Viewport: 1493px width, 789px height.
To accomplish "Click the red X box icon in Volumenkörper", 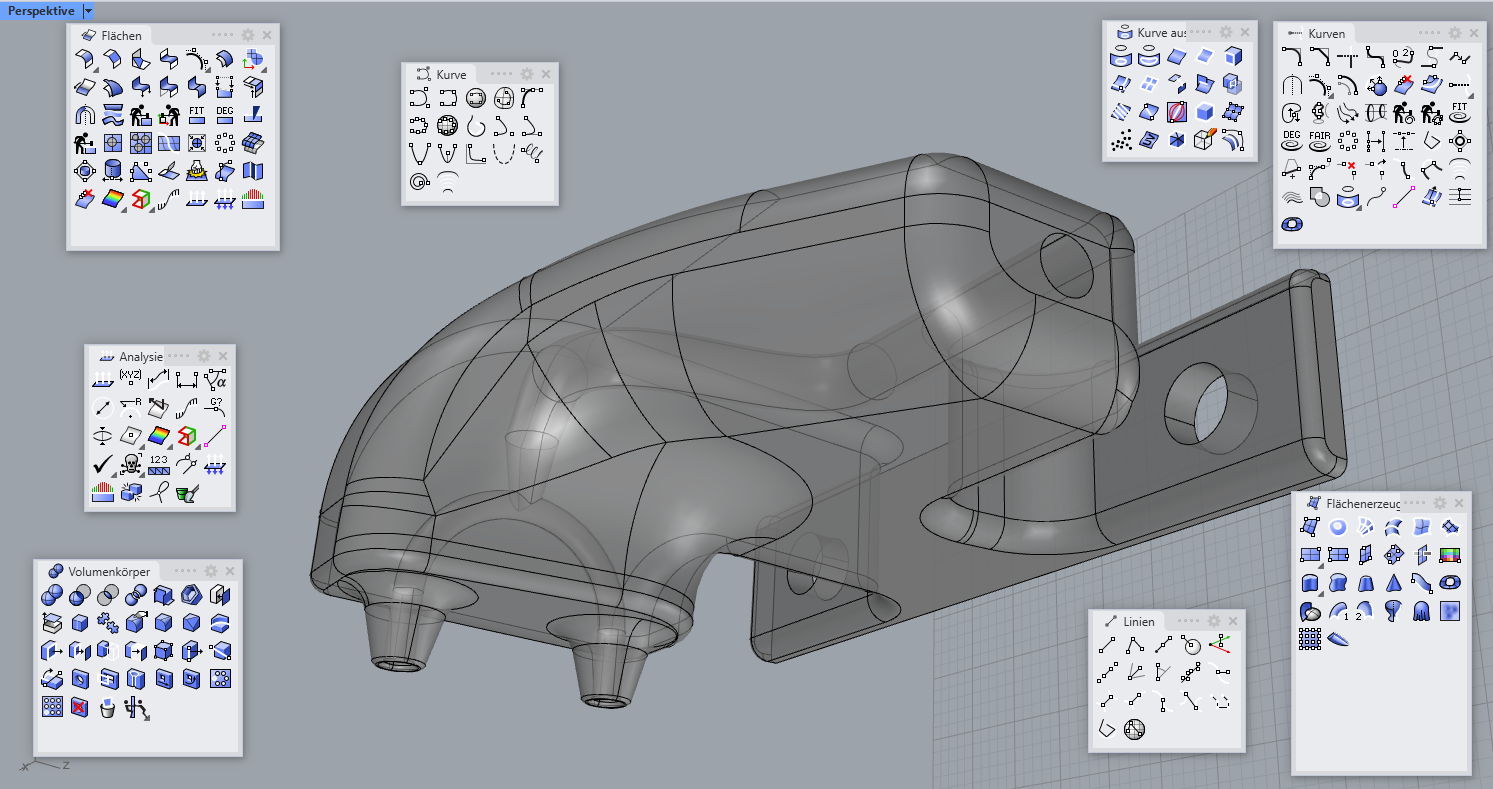I will tap(81, 708).
